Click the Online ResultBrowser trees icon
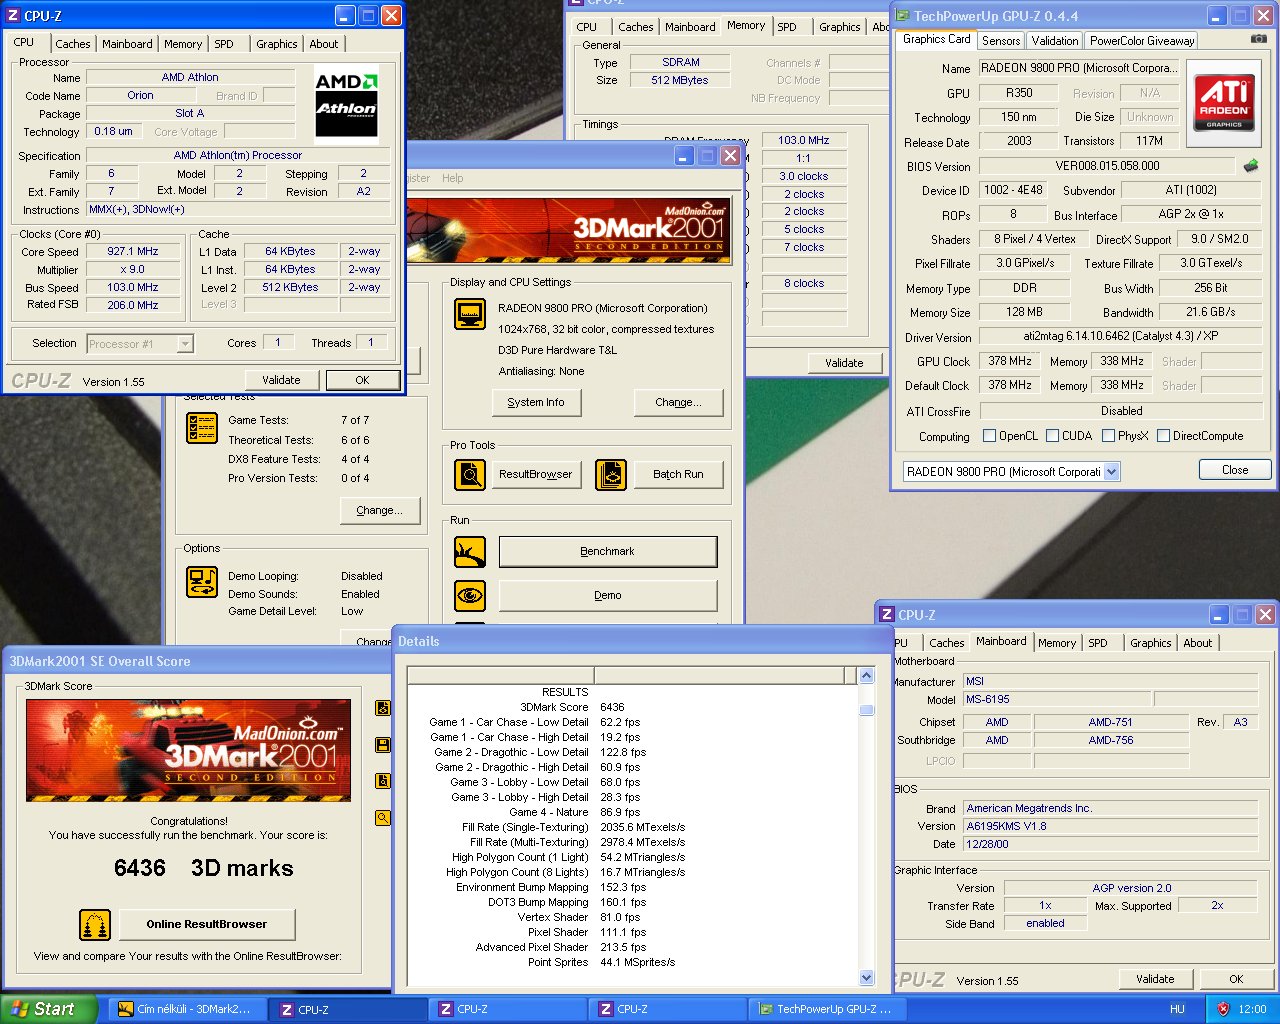1280x1024 pixels. [95, 924]
